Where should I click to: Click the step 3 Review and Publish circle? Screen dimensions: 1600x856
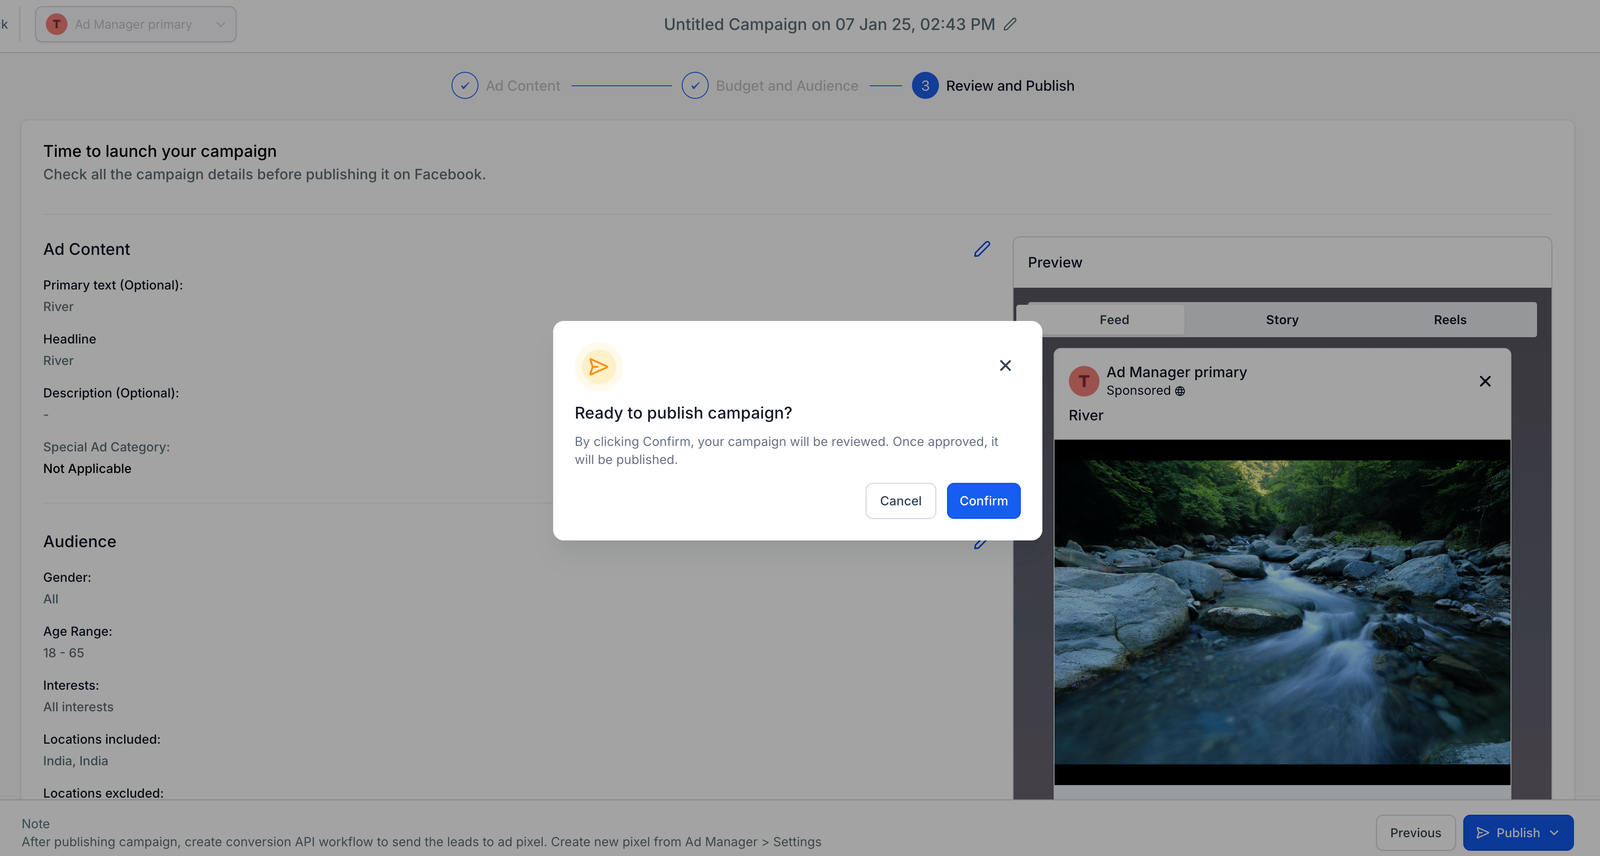pos(925,86)
